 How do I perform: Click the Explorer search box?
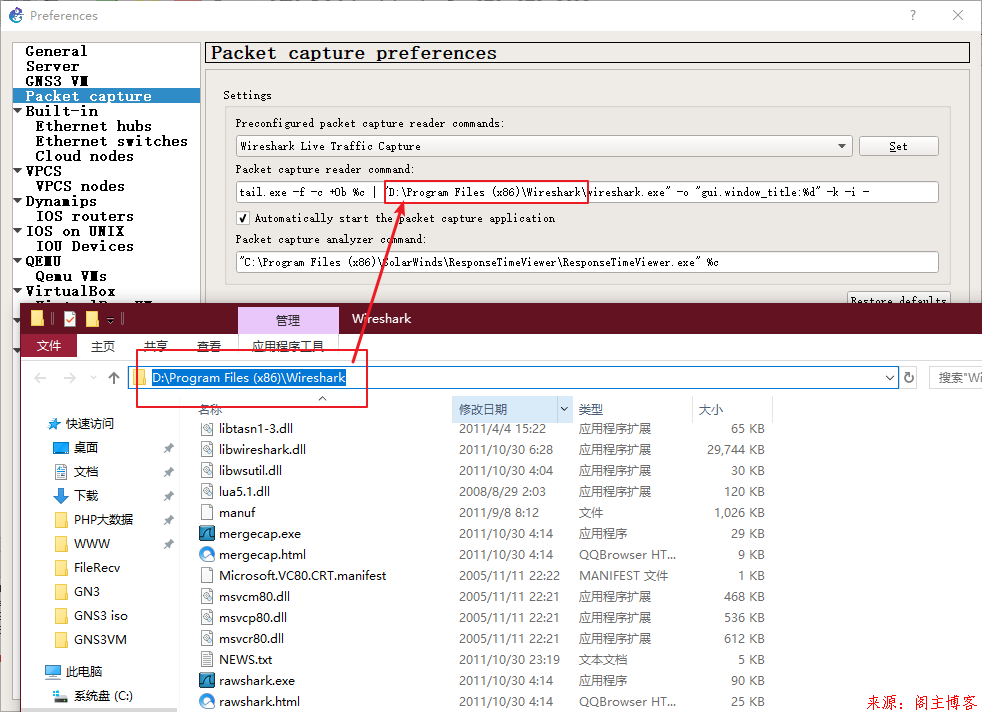(x=954, y=378)
